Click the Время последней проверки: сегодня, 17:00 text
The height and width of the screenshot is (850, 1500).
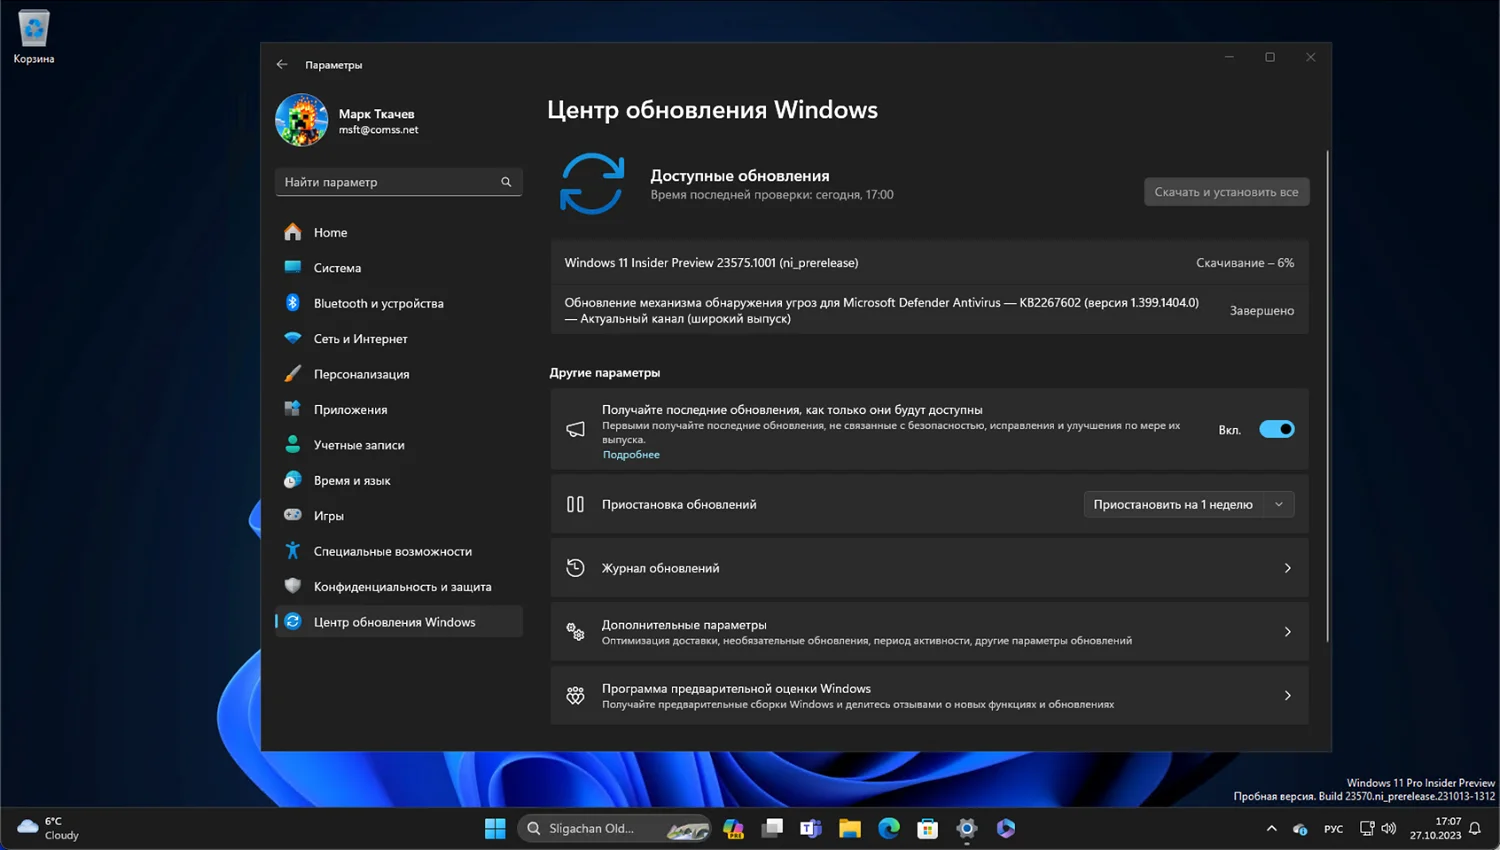pos(772,195)
